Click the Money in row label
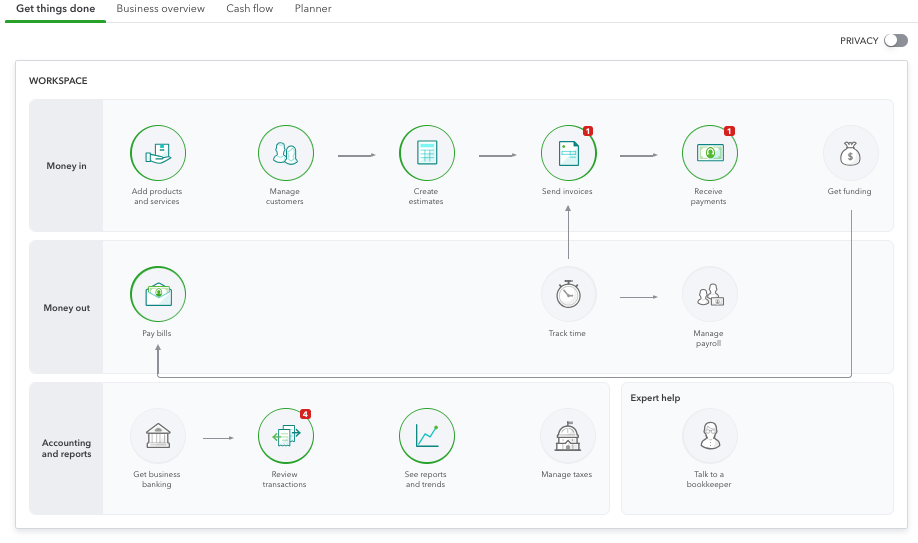This screenshot has width=918, height=543. click(66, 166)
